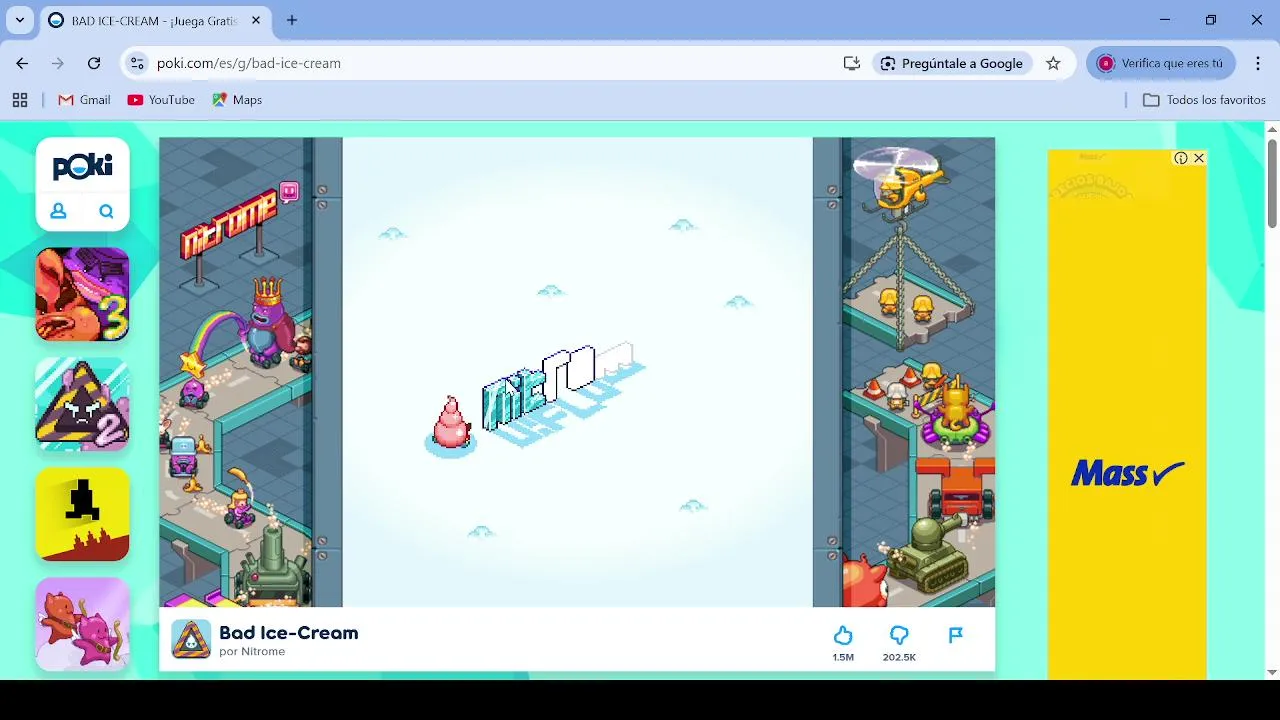Bookmark this page with the star
Image resolution: width=1280 pixels, height=720 pixels.
(x=1053, y=63)
